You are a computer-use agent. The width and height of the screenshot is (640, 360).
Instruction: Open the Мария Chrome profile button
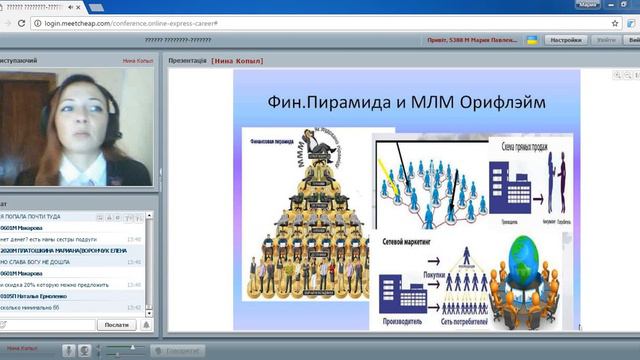(x=588, y=4)
